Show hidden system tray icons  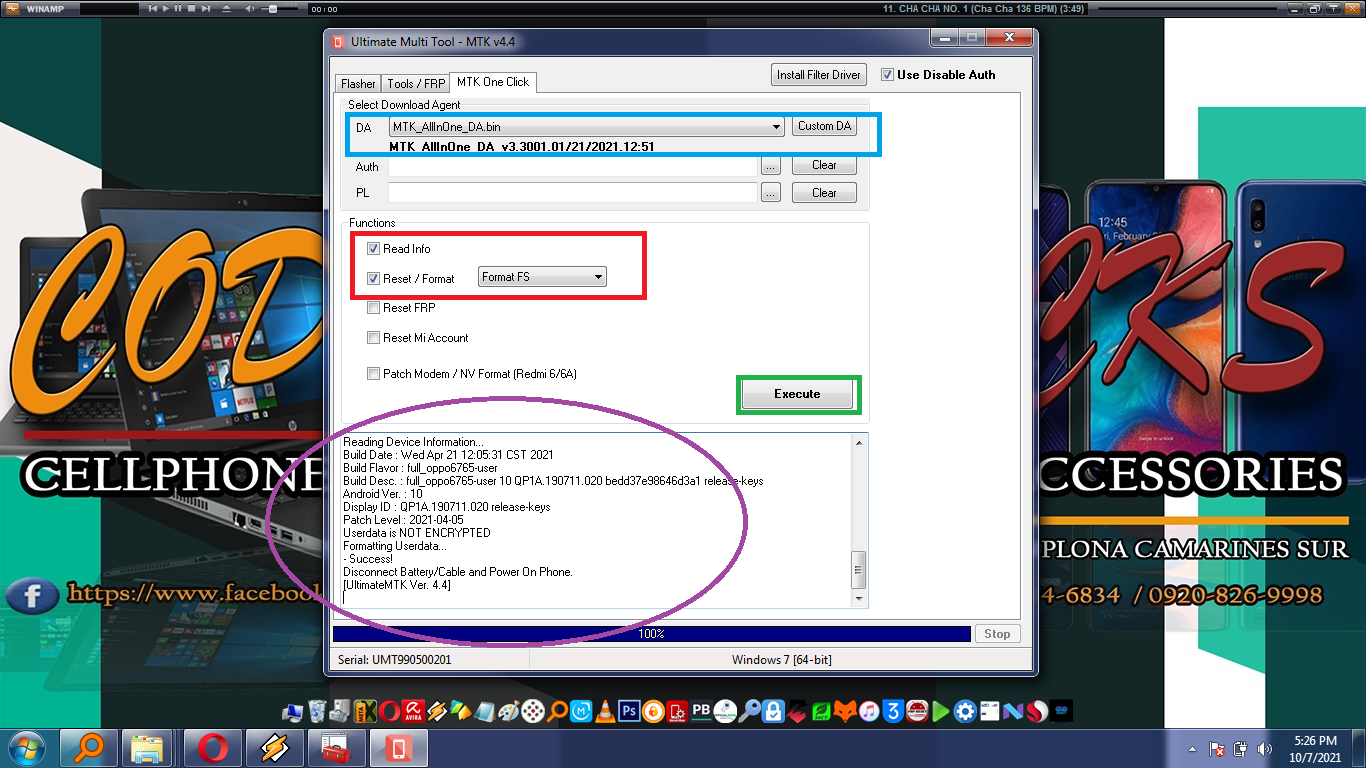(1192, 749)
